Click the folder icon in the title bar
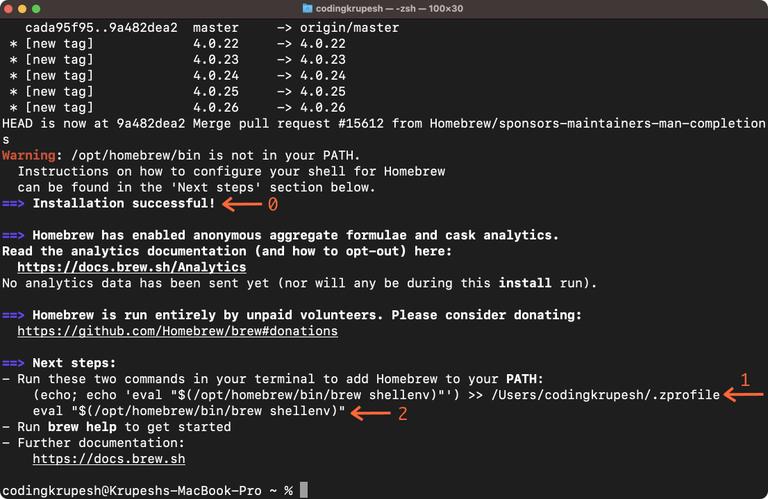Image resolution: width=768 pixels, height=499 pixels. tap(307, 8)
